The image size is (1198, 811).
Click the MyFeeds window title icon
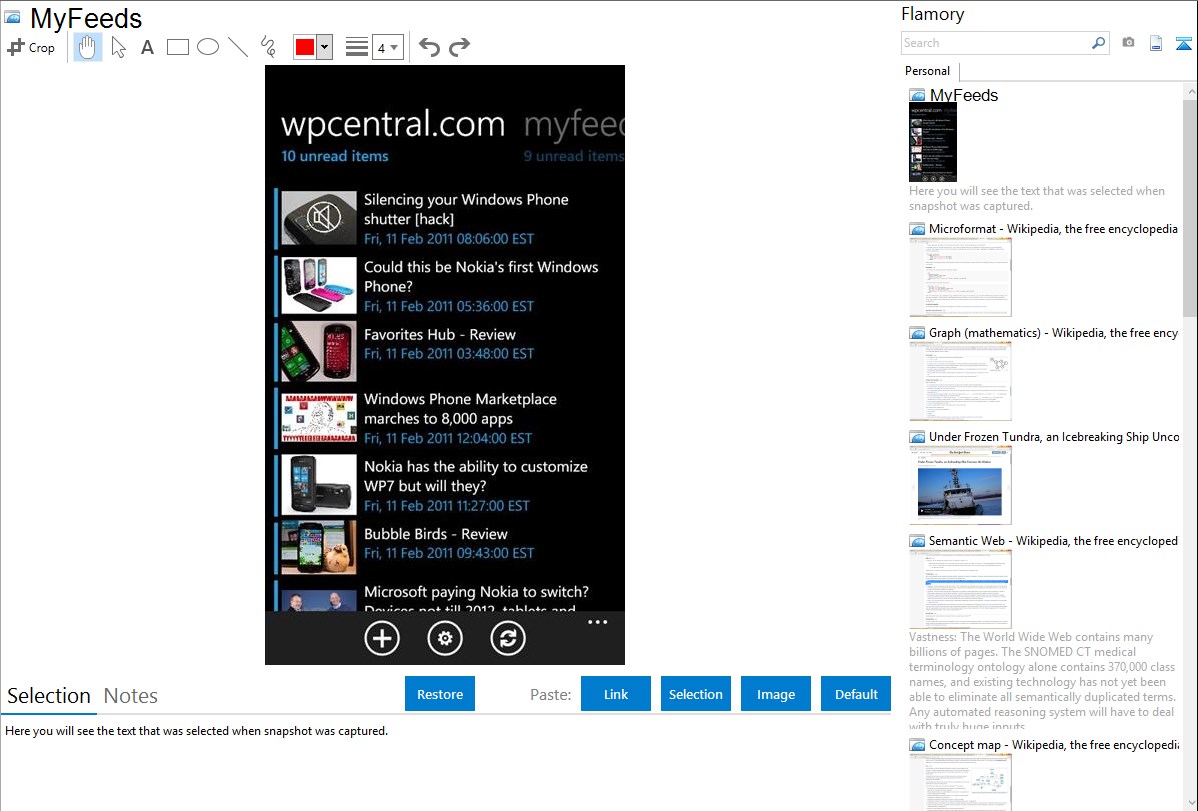[x=12, y=17]
